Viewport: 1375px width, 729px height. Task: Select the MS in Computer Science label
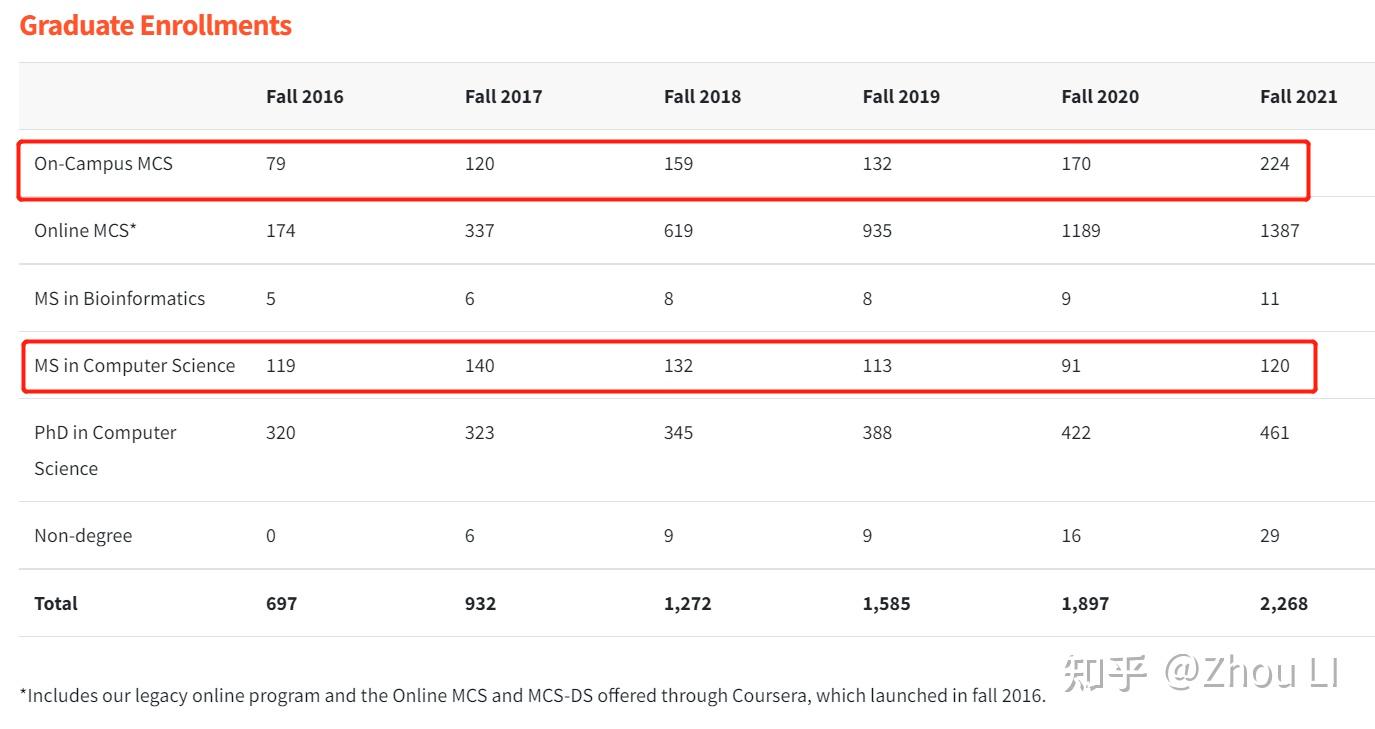pos(134,365)
